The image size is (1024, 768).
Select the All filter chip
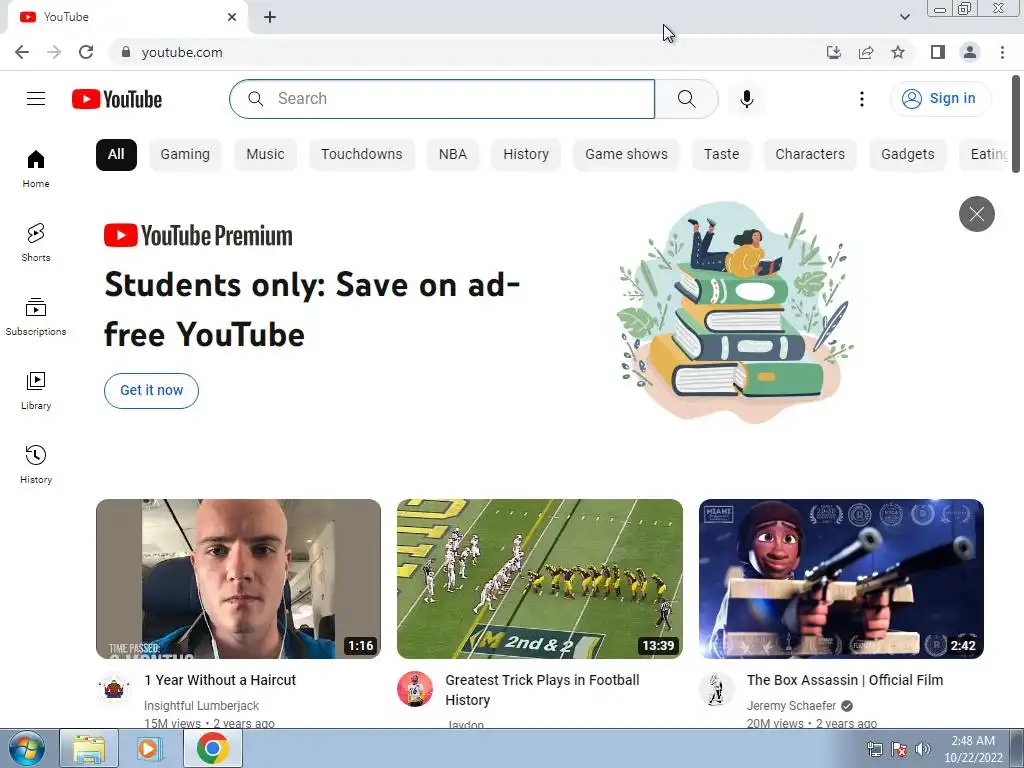pyautogui.click(x=116, y=155)
